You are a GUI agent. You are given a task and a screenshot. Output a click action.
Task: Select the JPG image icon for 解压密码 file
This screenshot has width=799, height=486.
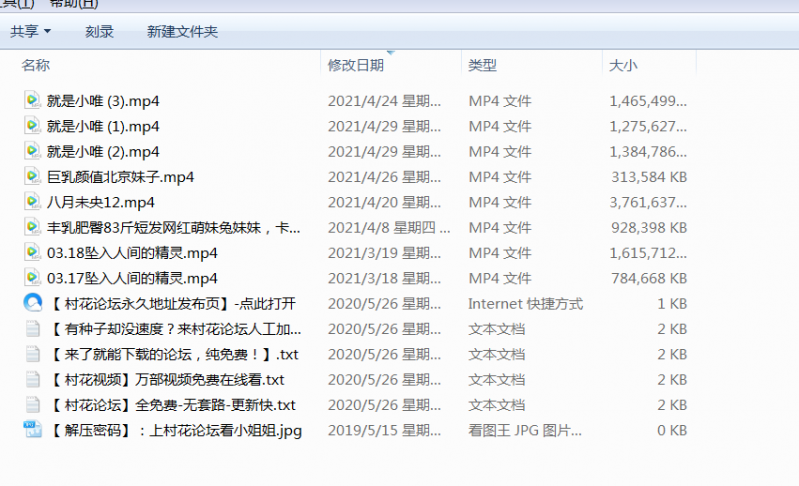point(33,430)
